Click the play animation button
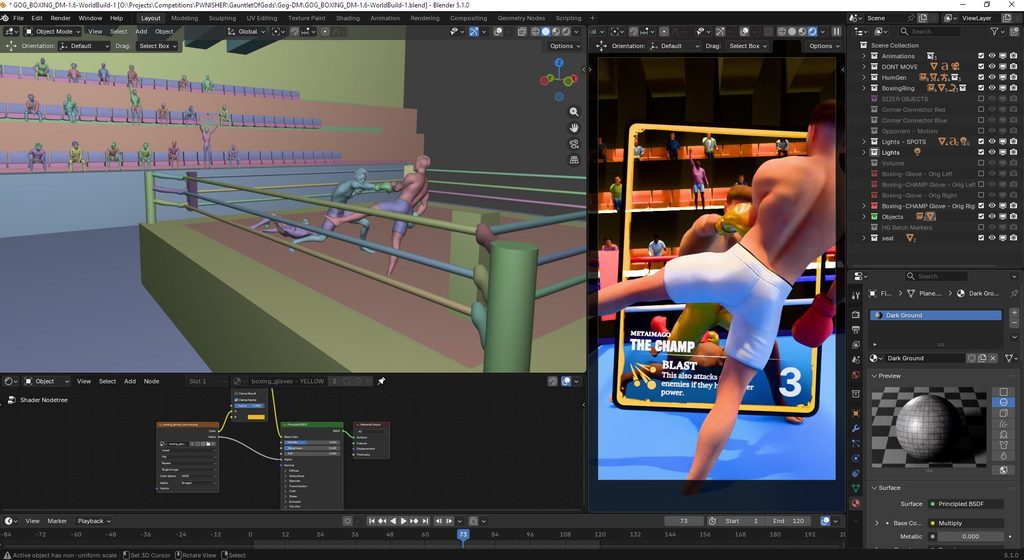Viewport: 1024px width, 560px height. (x=404, y=521)
